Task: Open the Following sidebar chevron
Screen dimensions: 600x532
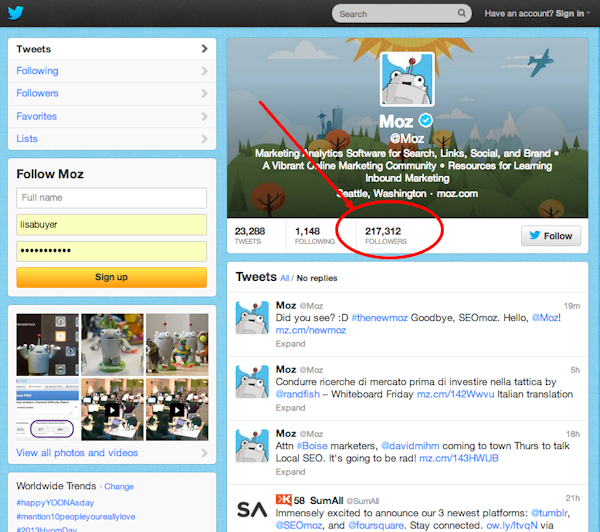Action: click(204, 71)
